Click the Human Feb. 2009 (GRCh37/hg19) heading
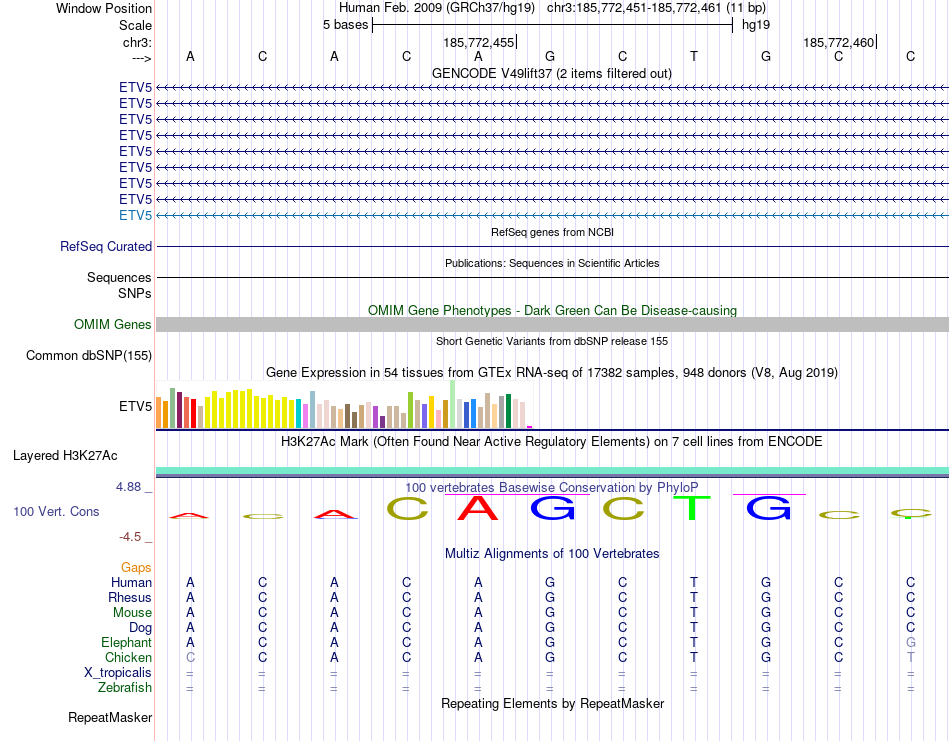The image size is (950, 741). coord(437,8)
